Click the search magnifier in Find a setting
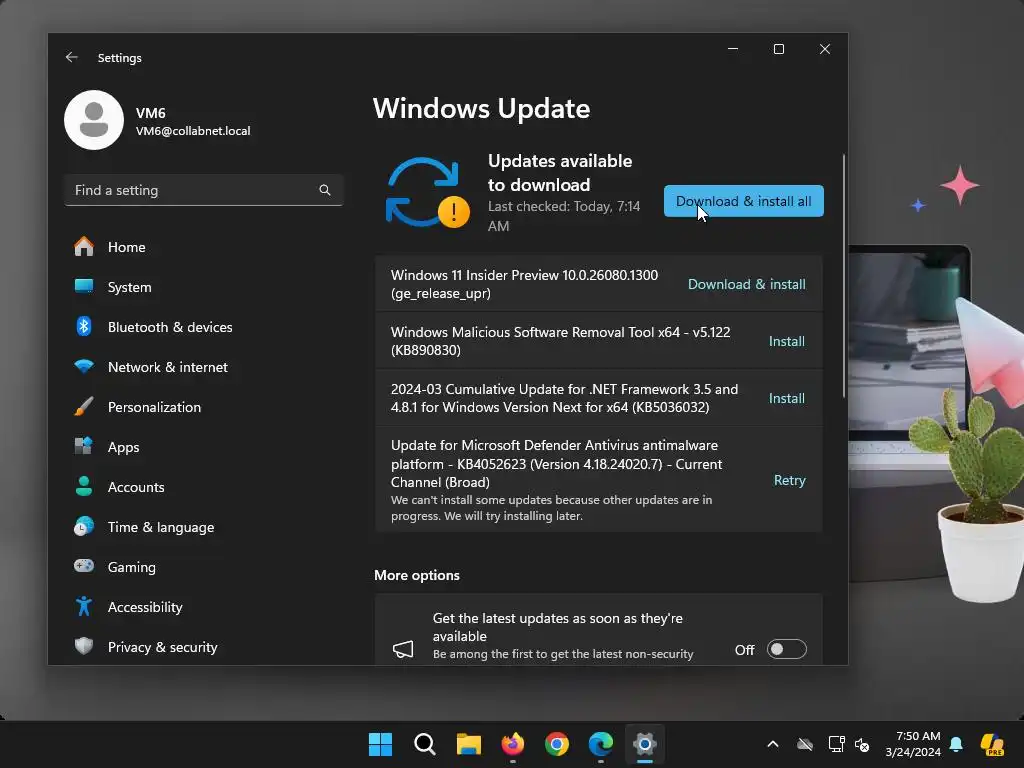Viewport: 1024px width, 768px height. point(325,190)
